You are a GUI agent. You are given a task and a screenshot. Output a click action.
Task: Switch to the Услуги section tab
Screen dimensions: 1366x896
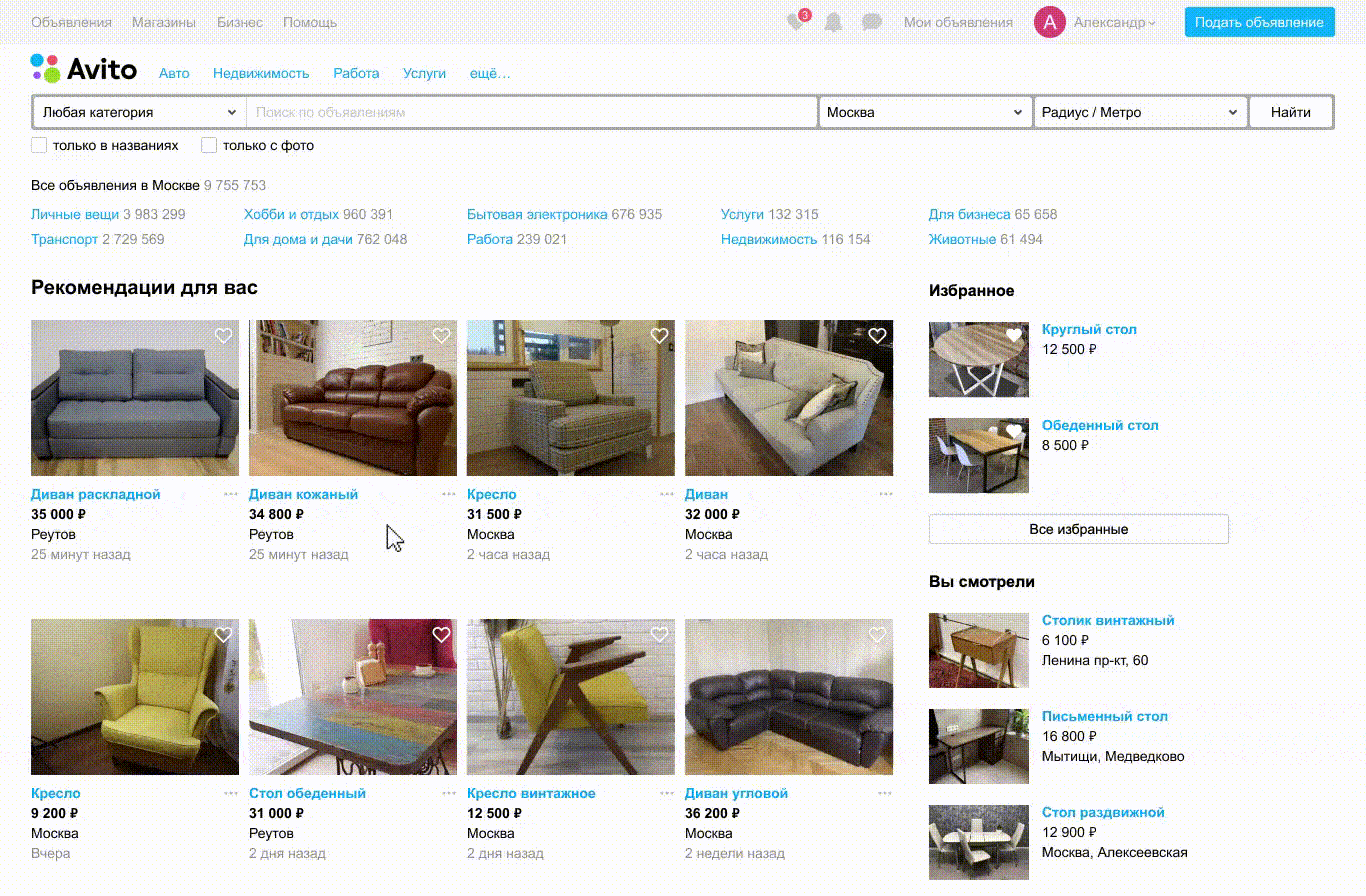click(424, 73)
